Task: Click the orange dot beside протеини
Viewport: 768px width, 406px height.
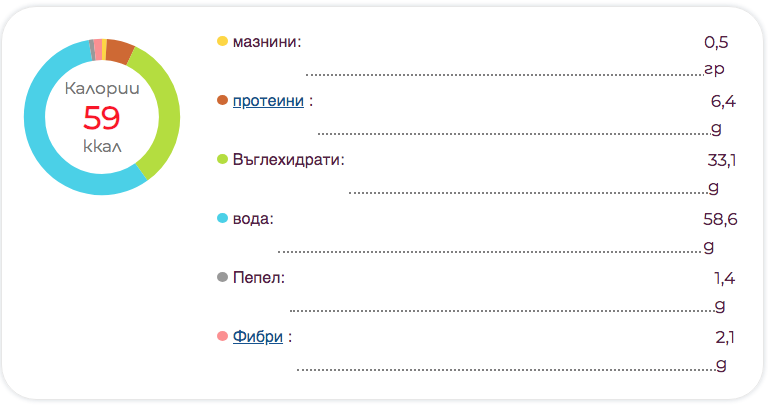Action: click(222, 100)
